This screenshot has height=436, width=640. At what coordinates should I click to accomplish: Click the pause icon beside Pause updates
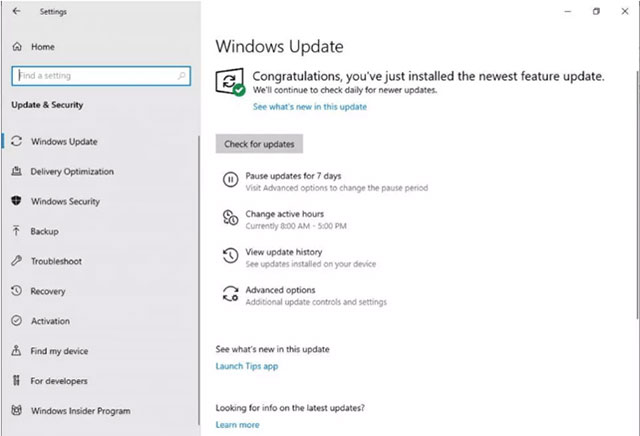point(230,180)
